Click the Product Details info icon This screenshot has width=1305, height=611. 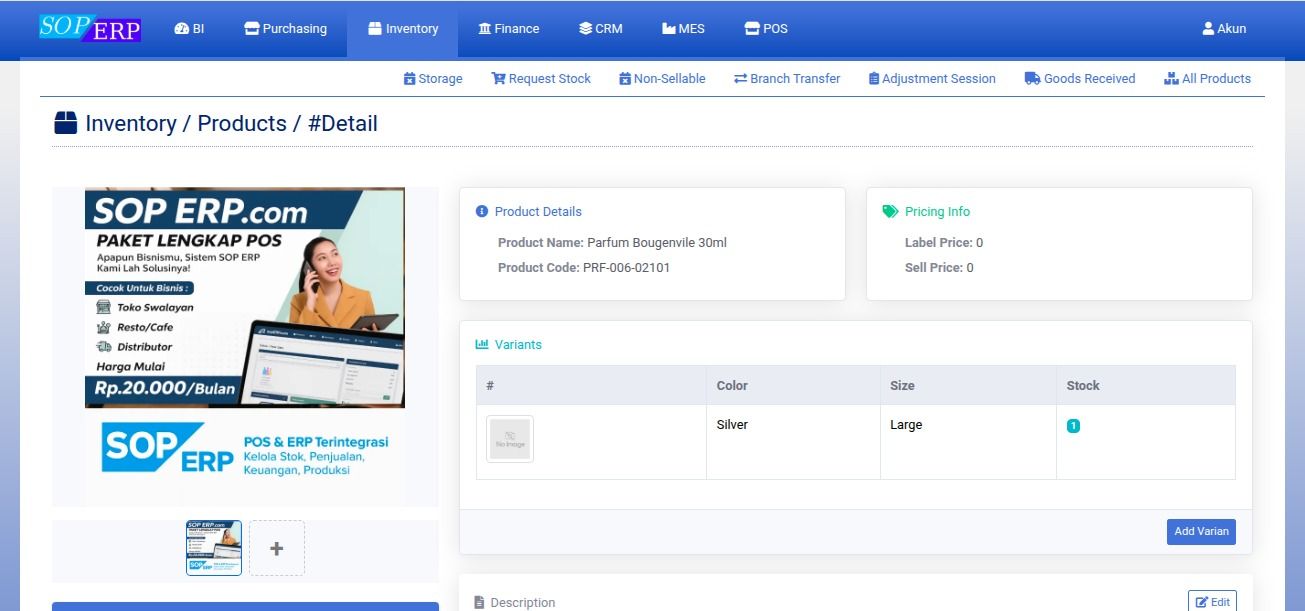coord(482,212)
